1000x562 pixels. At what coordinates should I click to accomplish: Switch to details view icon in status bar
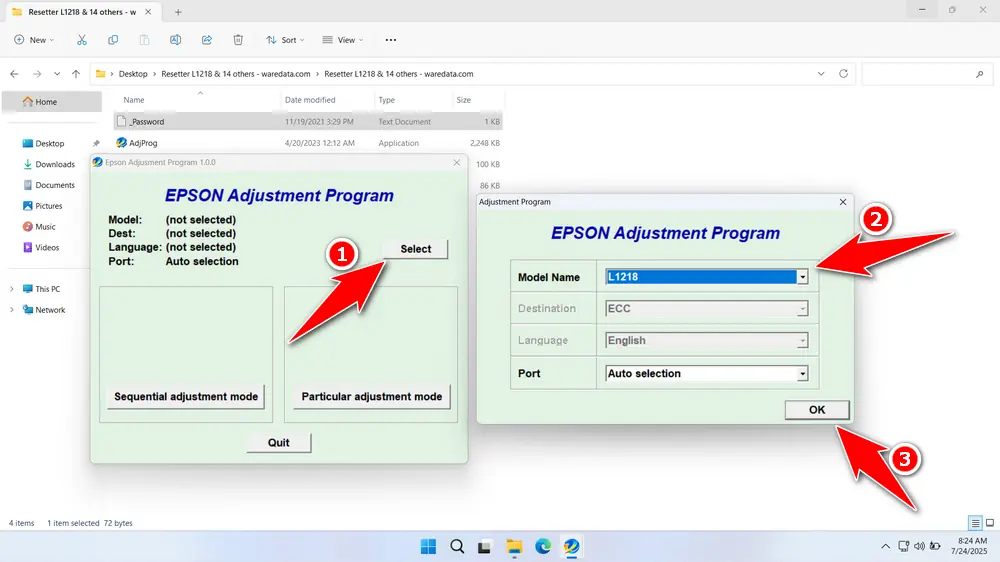pyautogui.click(x=975, y=523)
